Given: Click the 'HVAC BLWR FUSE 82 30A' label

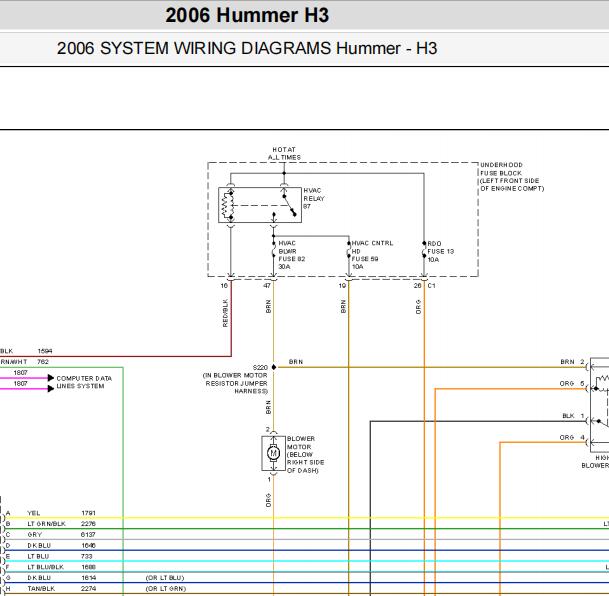Looking at the screenshot, I should (x=292, y=255).
